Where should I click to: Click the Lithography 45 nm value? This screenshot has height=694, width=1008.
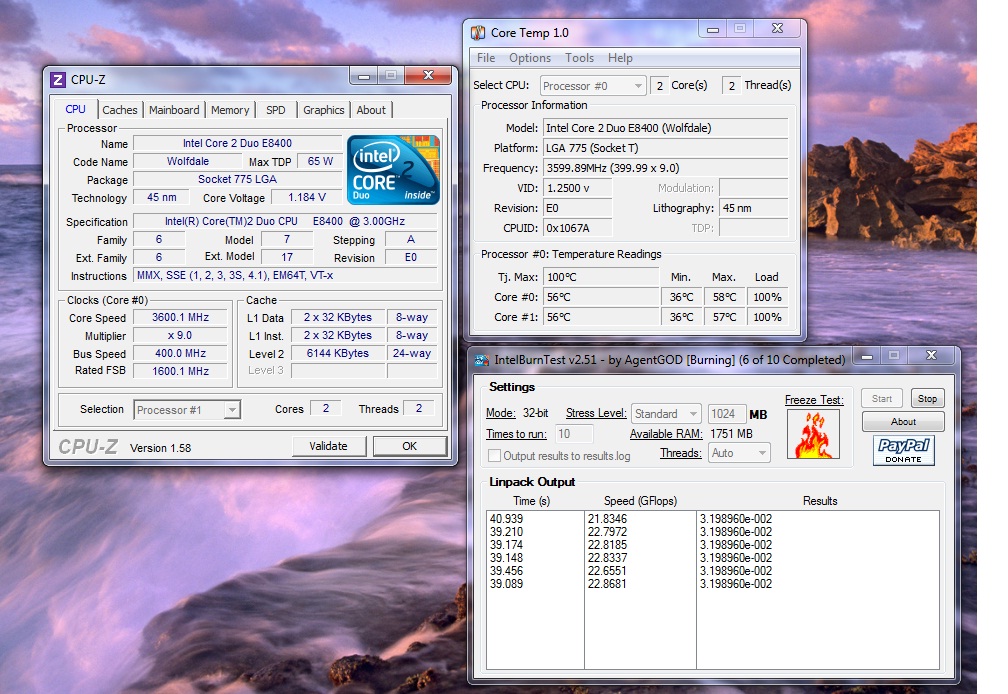(x=753, y=208)
